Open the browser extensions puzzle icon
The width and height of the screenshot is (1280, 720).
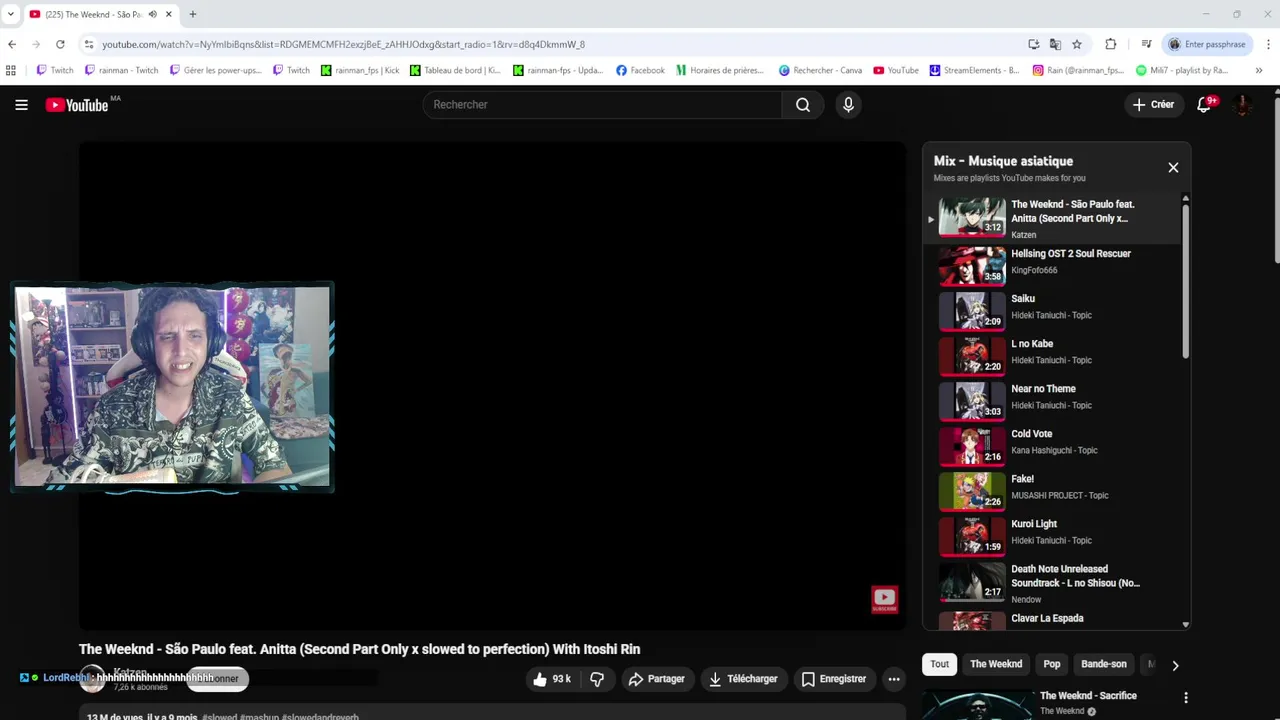pos(1110,44)
